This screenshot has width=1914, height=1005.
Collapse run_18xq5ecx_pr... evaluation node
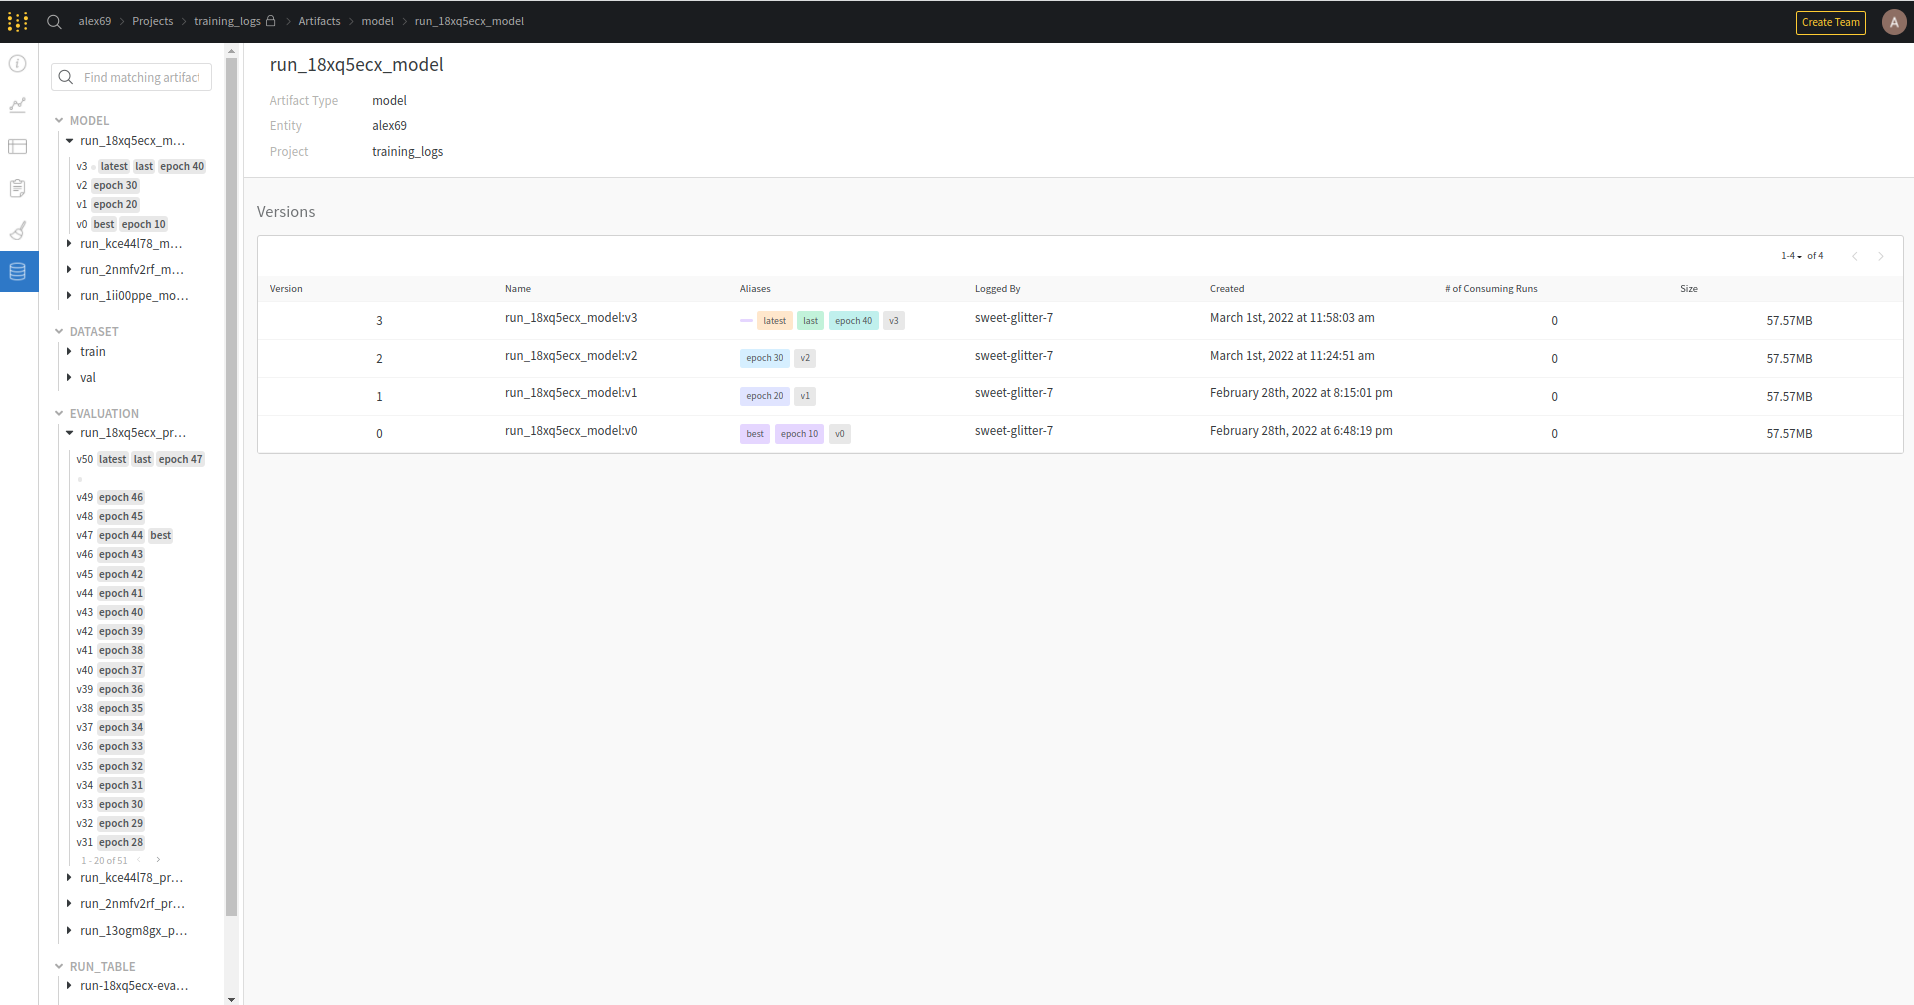(70, 433)
